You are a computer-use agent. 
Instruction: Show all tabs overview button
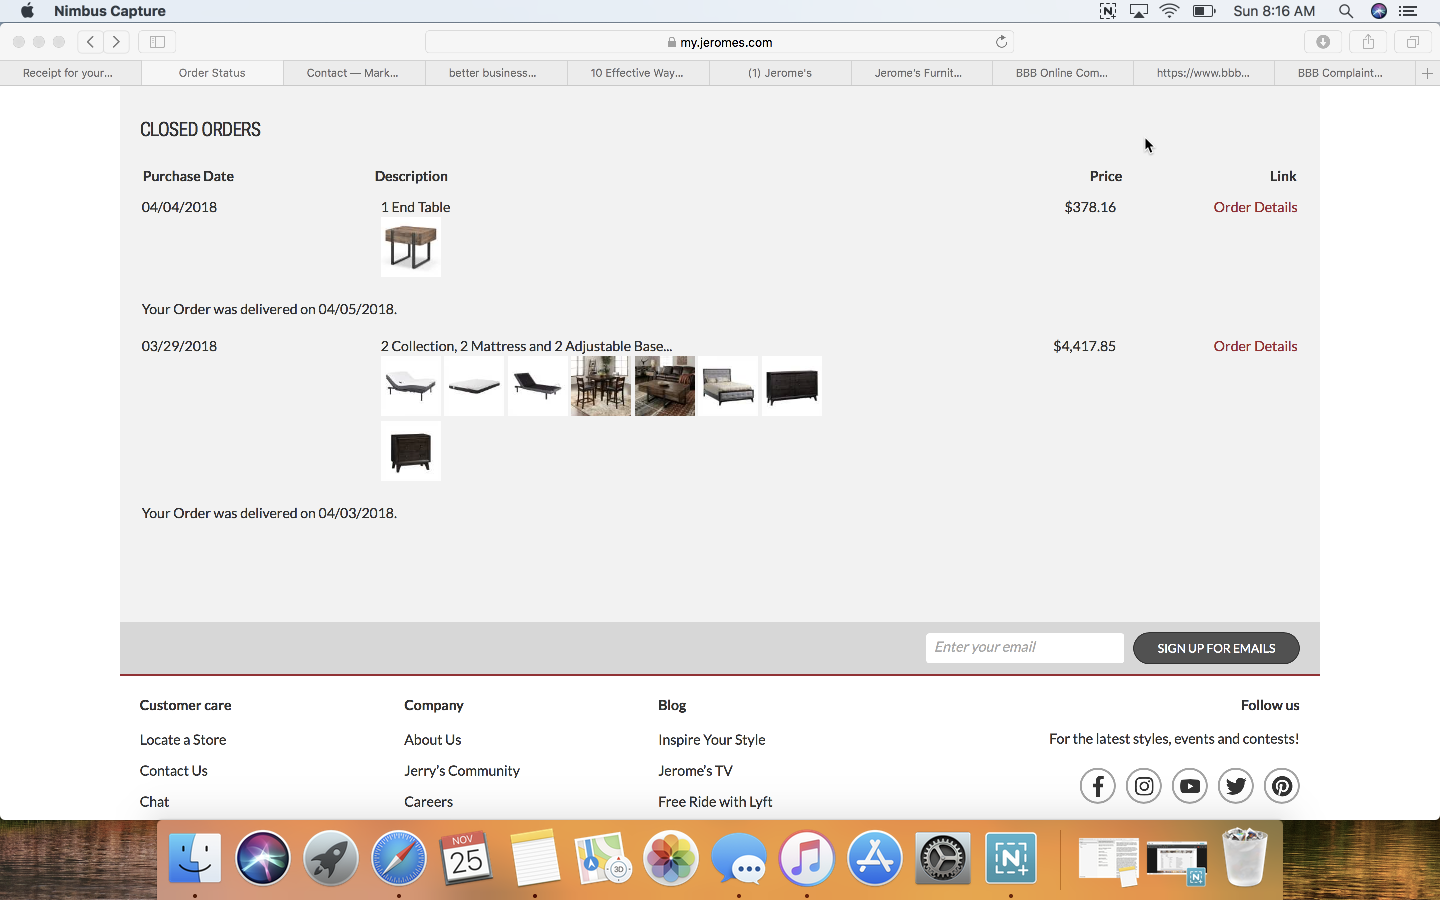point(1413,42)
